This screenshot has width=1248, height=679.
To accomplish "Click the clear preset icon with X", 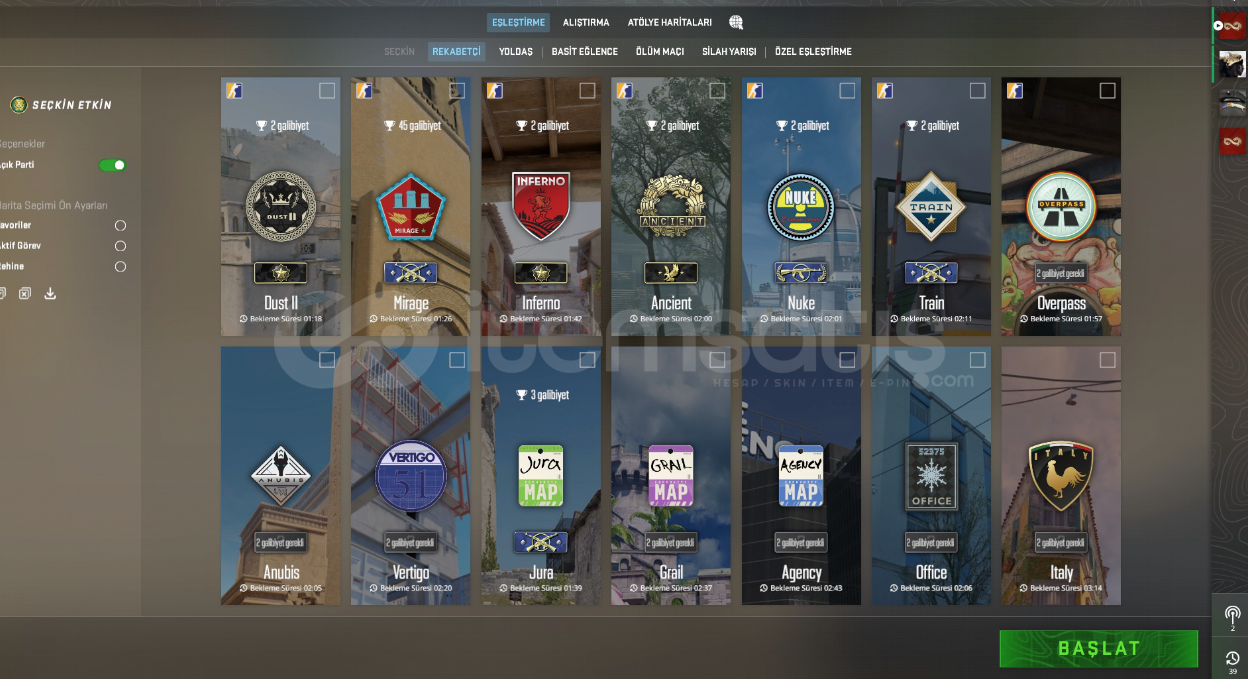I will [x=25, y=293].
